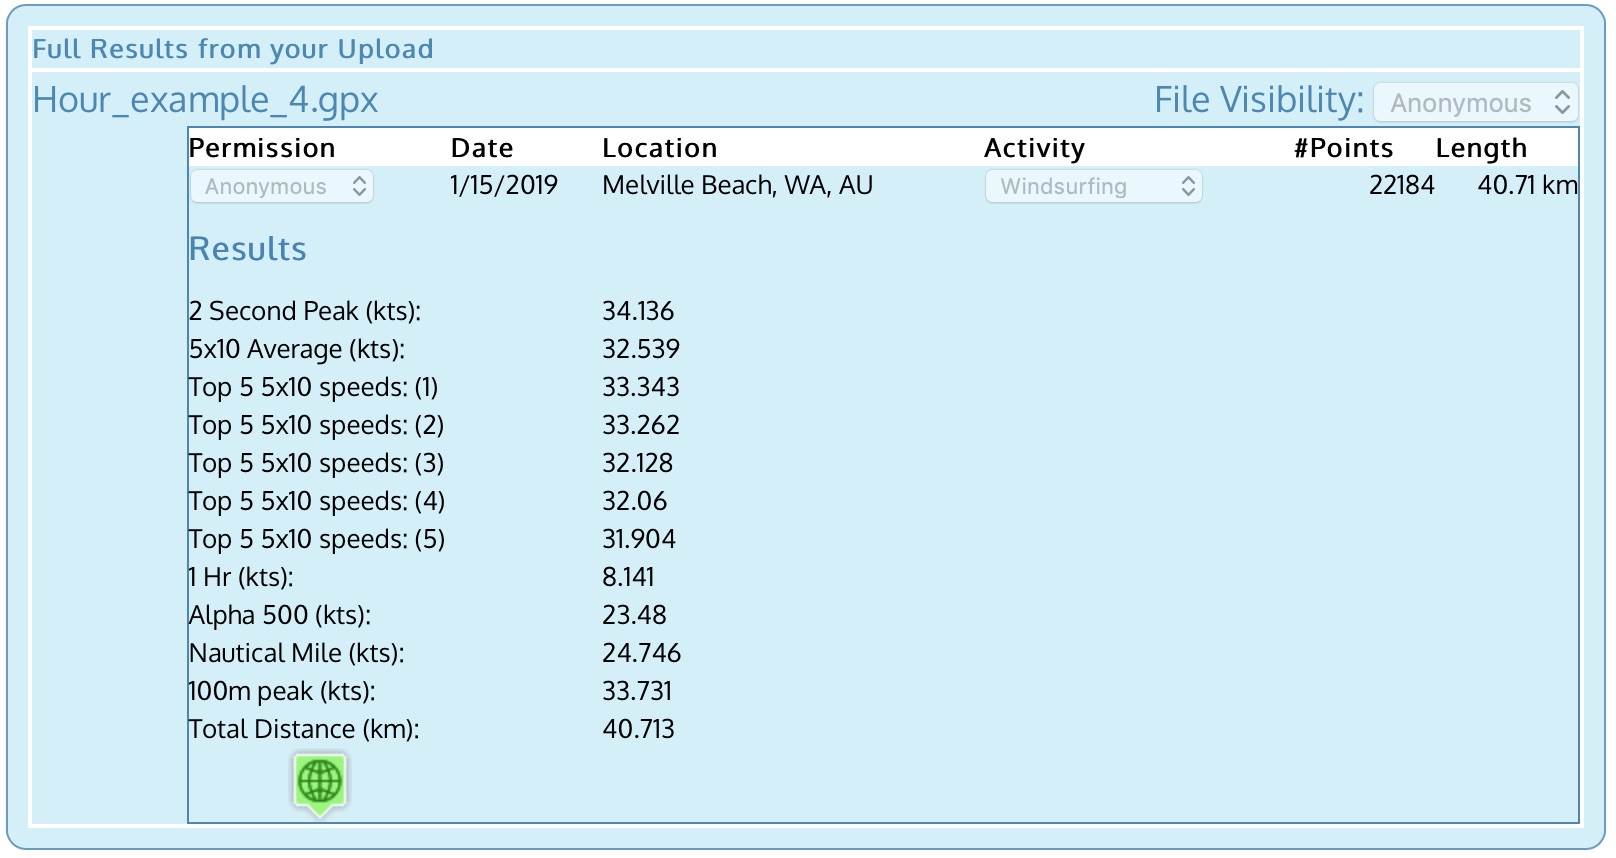
Task: Click the Hour_example_4.gpx file name
Action: click(205, 100)
